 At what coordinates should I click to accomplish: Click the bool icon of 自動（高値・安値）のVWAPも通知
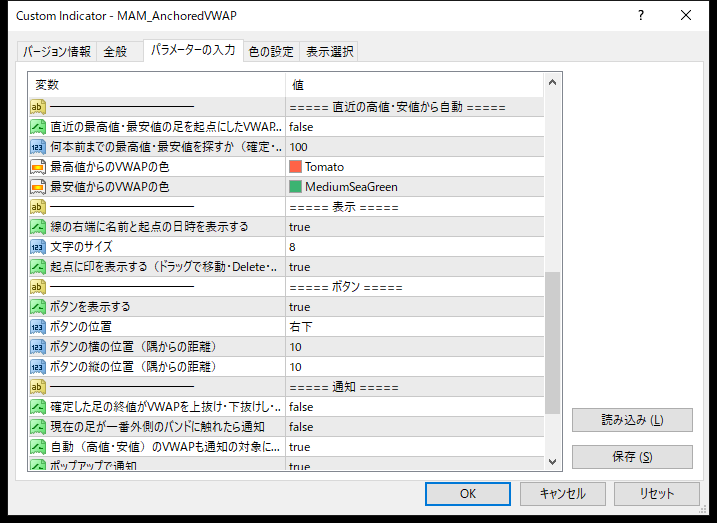coord(38,447)
